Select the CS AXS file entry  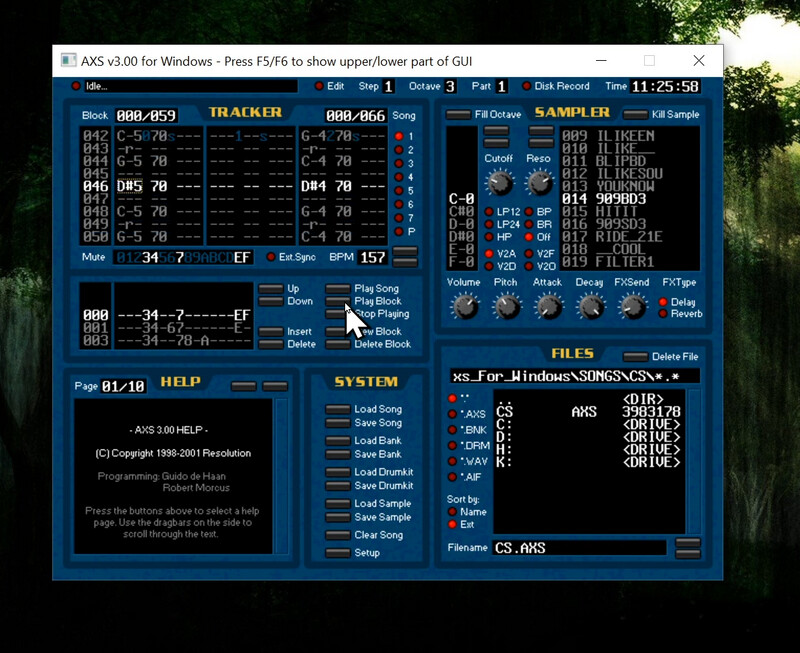[588, 412]
